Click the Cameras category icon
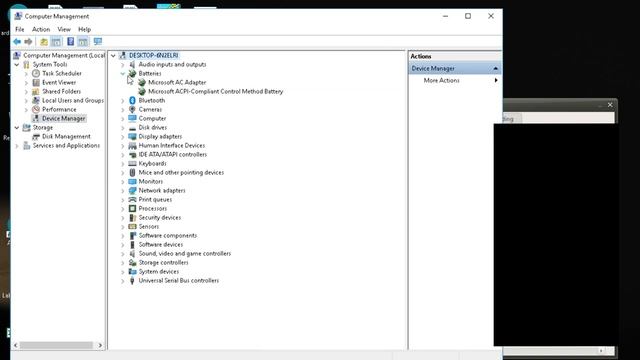Screen dimensions: 640x360 pyautogui.click(x=132, y=109)
